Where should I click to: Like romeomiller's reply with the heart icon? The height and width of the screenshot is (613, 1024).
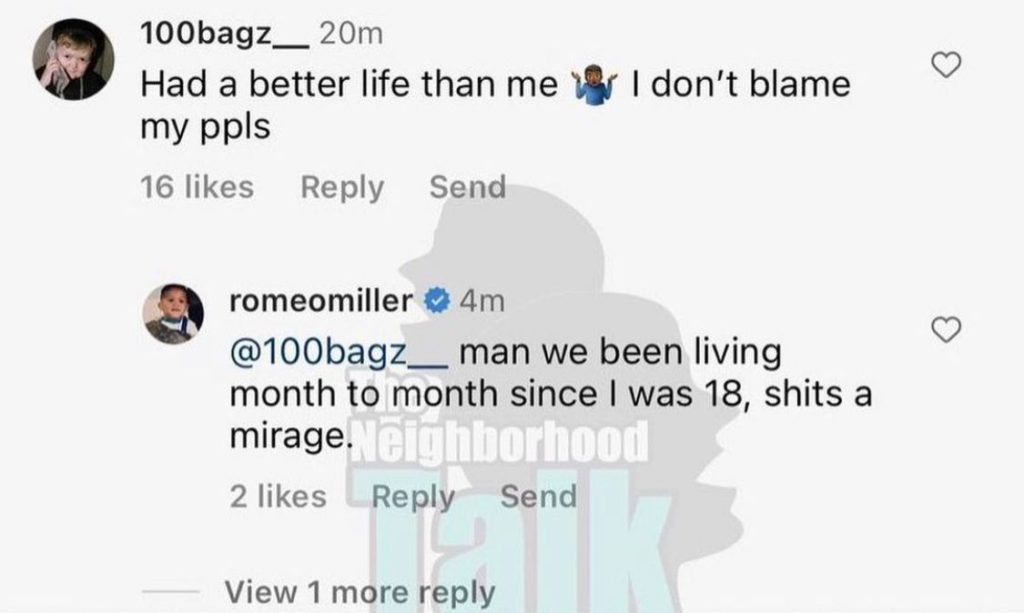[x=946, y=328]
